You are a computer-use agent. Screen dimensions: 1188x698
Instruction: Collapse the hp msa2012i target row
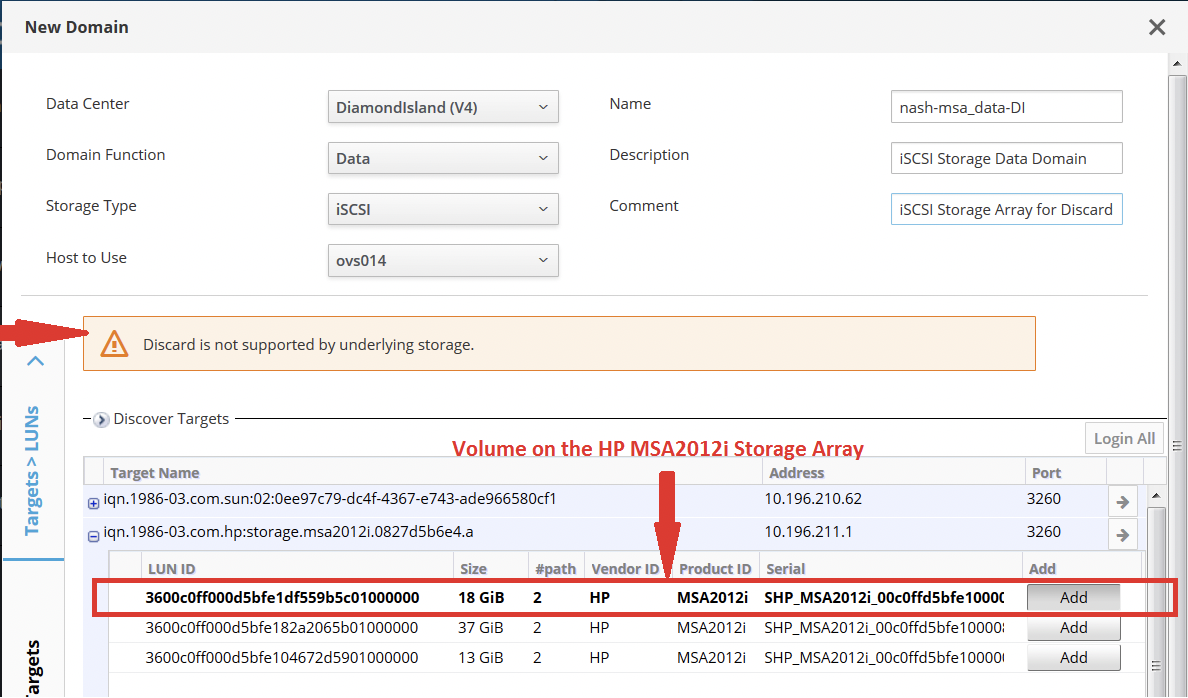pyautogui.click(x=94, y=536)
